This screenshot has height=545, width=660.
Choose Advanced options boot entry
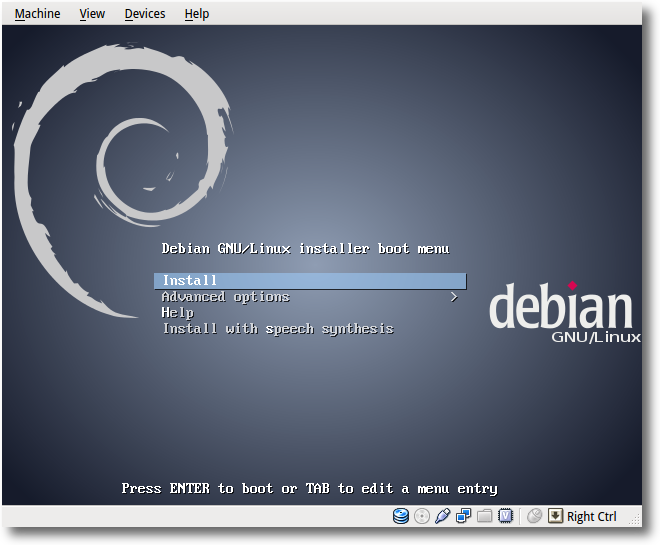(x=310, y=297)
